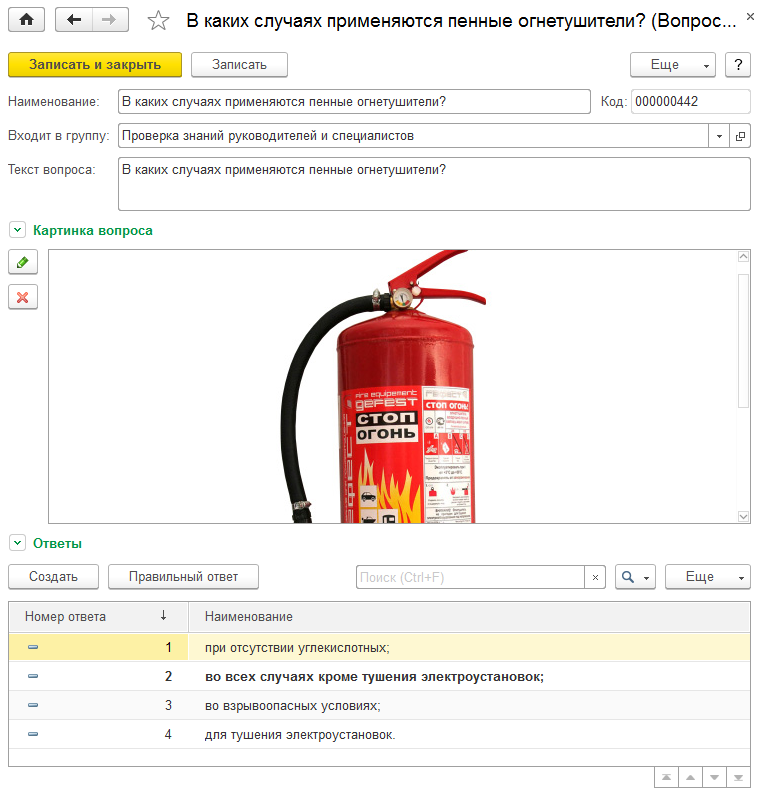Go to the home page icon
This screenshot has height=793, width=760.
[x=26, y=20]
